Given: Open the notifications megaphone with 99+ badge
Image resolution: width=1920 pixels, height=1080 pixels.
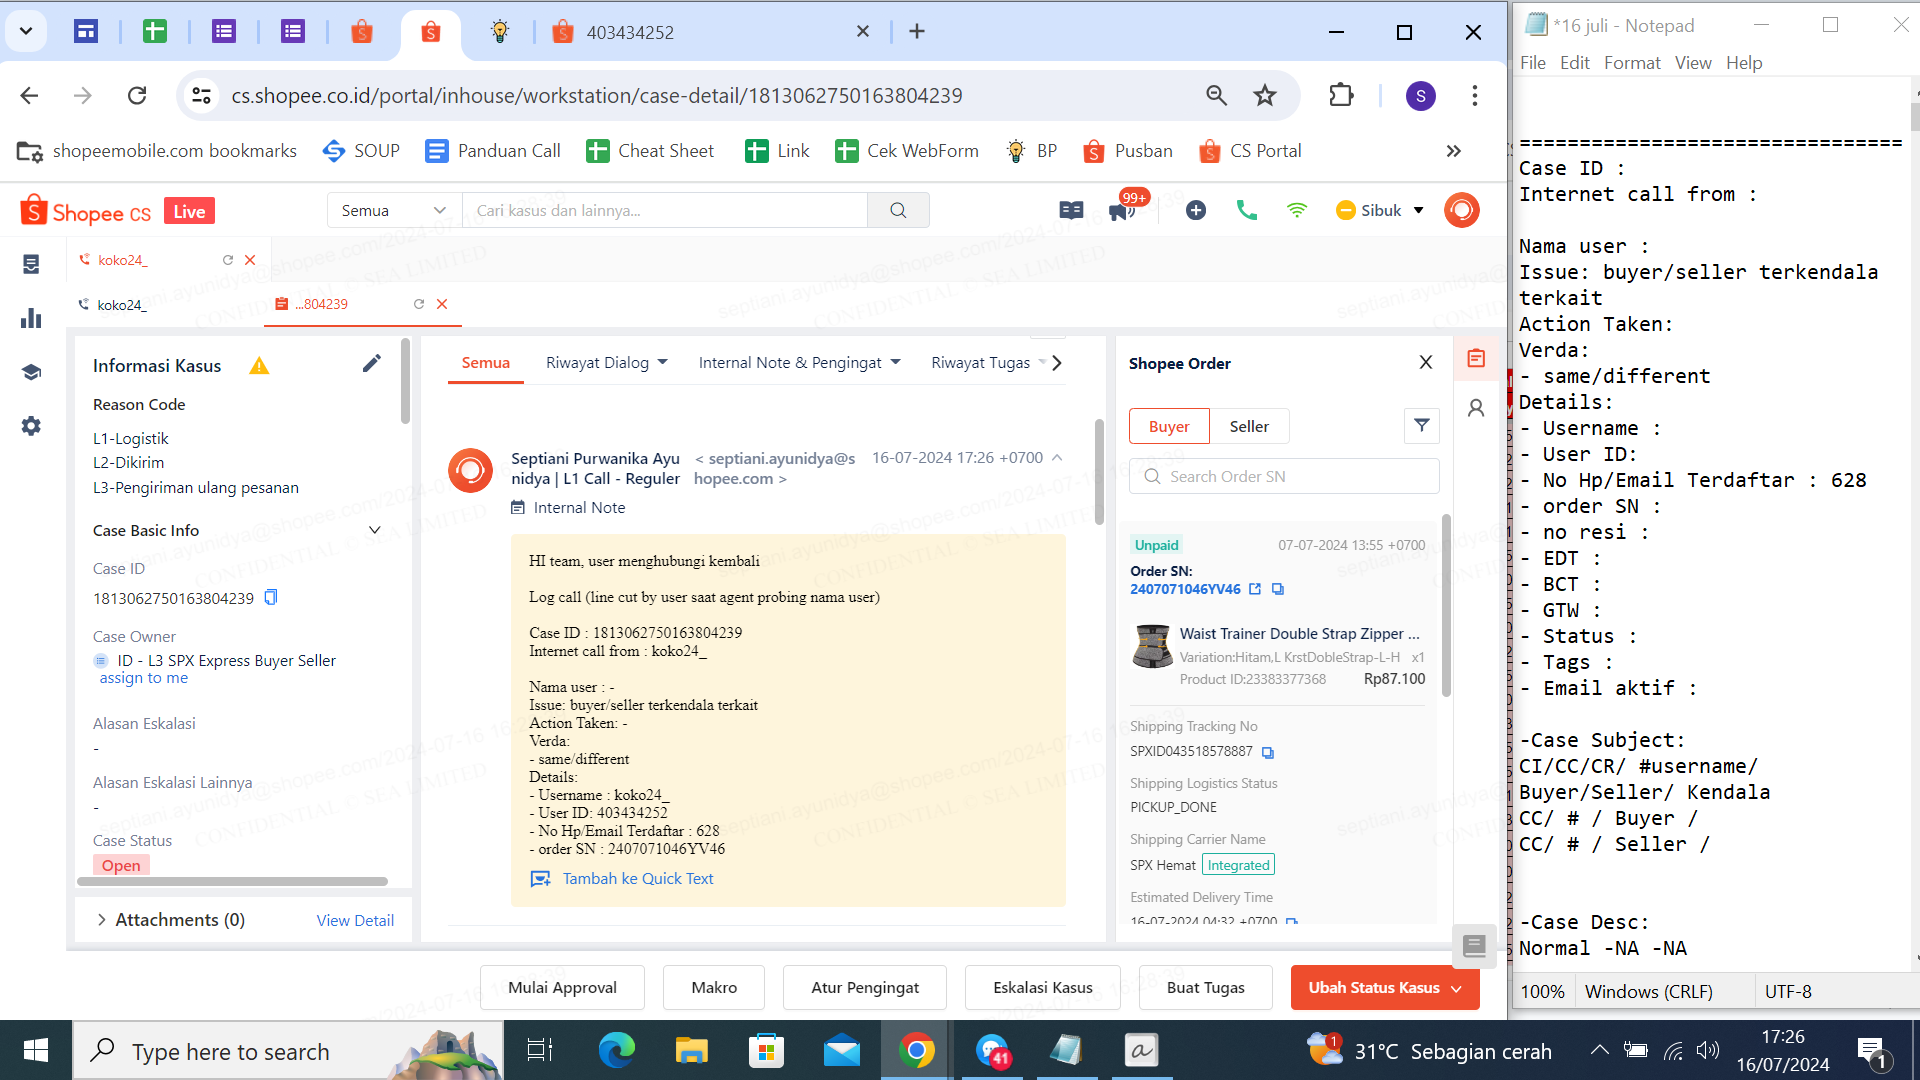Looking at the screenshot, I should [x=1122, y=210].
